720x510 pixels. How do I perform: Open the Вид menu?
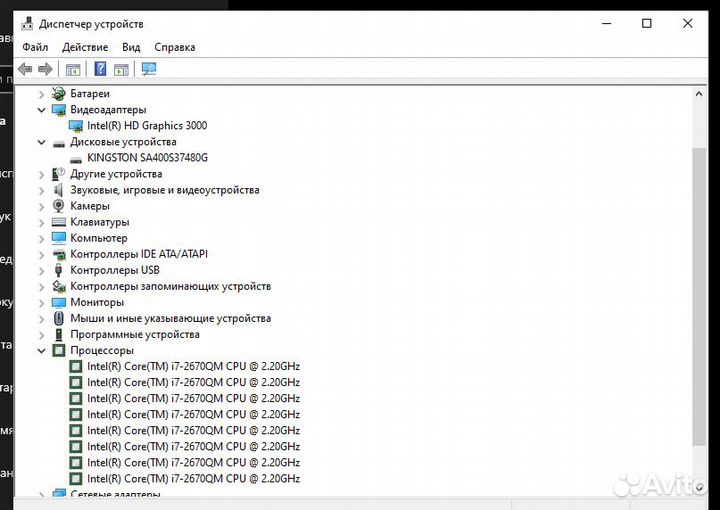(x=131, y=47)
